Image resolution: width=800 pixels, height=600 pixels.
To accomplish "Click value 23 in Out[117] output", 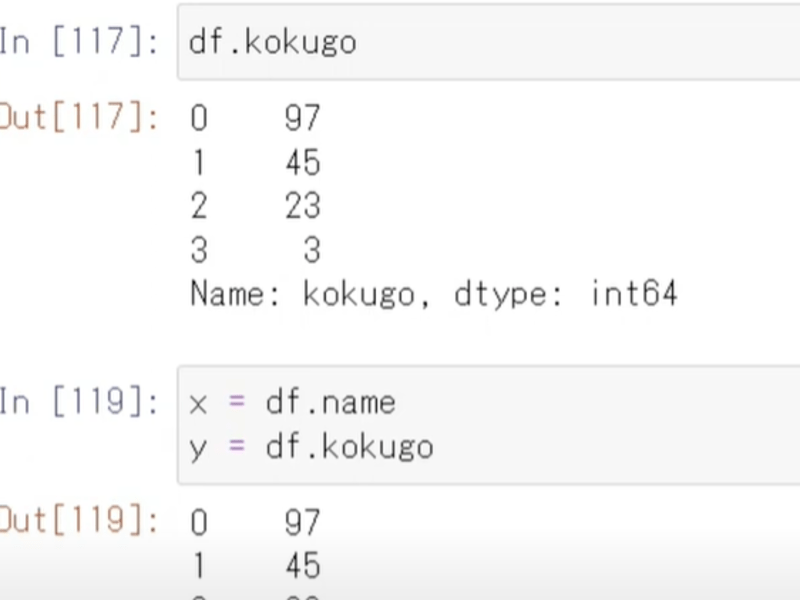I will coord(302,206).
